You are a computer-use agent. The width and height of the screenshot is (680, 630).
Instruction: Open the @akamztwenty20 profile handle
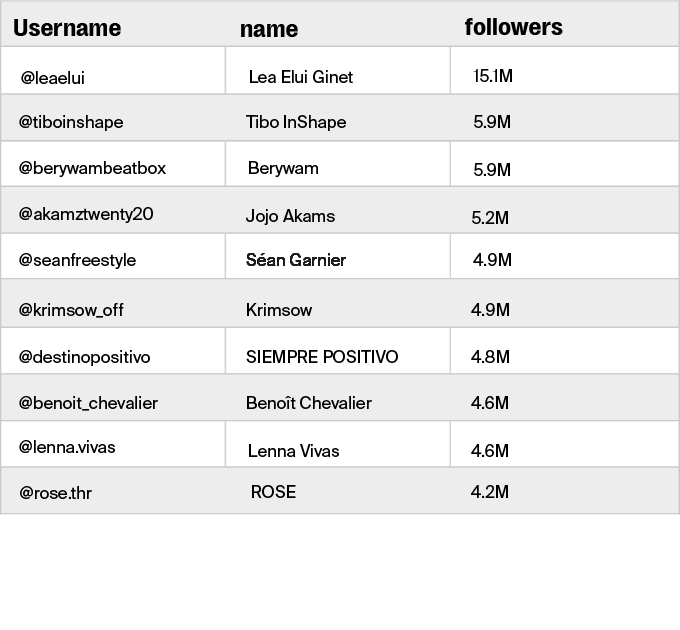(86, 214)
